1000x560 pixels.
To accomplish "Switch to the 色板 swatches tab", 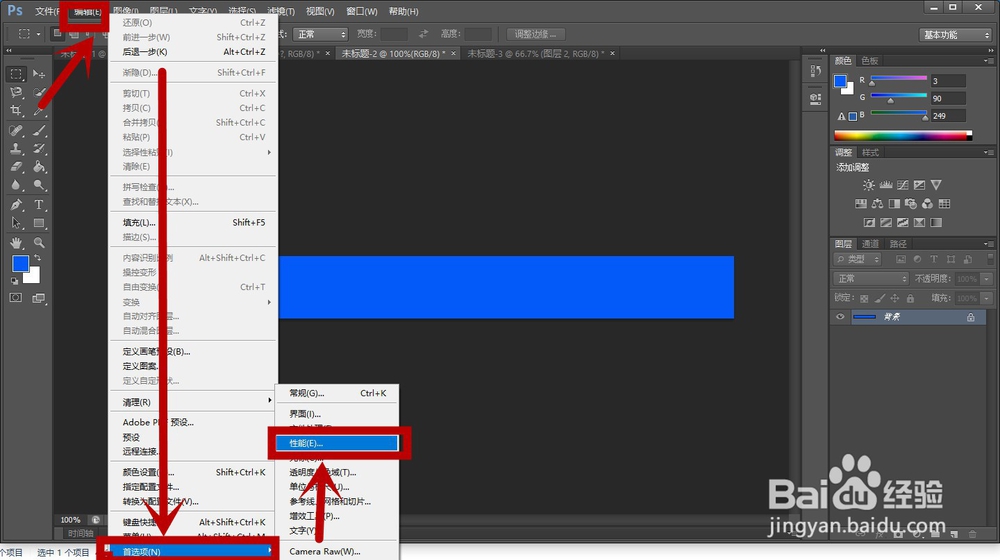I will [x=870, y=61].
